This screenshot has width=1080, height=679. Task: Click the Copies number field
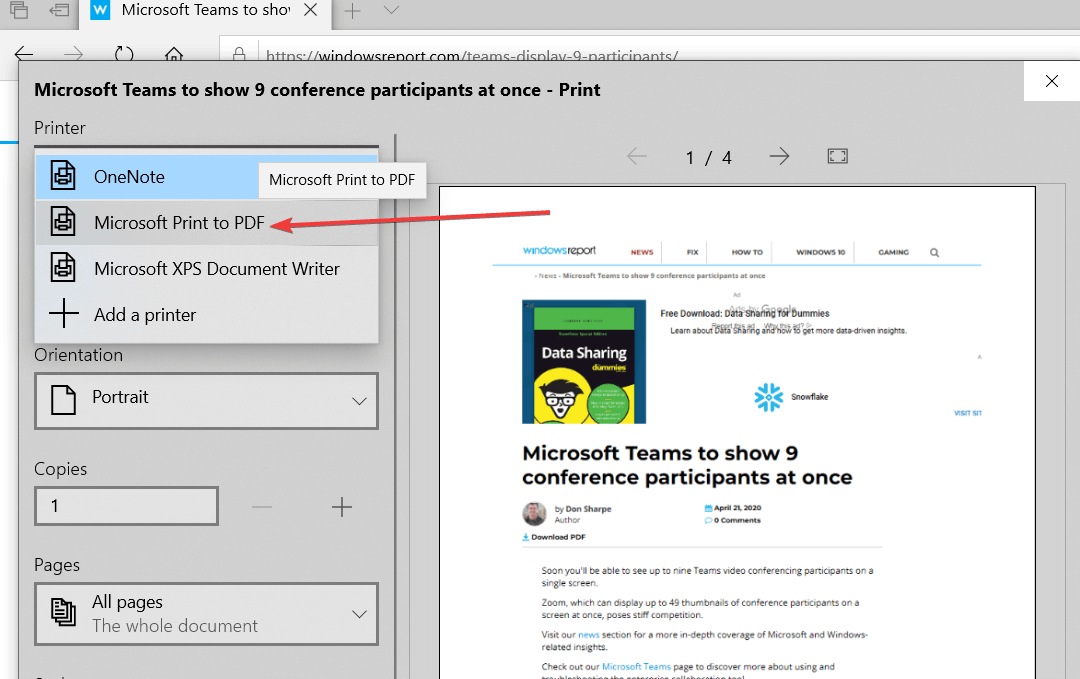click(x=127, y=506)
